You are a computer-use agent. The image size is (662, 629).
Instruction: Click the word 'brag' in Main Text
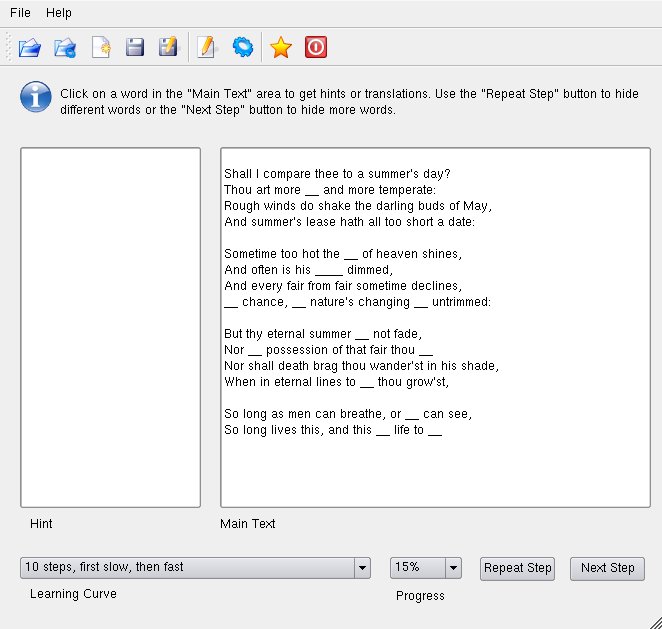(x=325, y=366)
